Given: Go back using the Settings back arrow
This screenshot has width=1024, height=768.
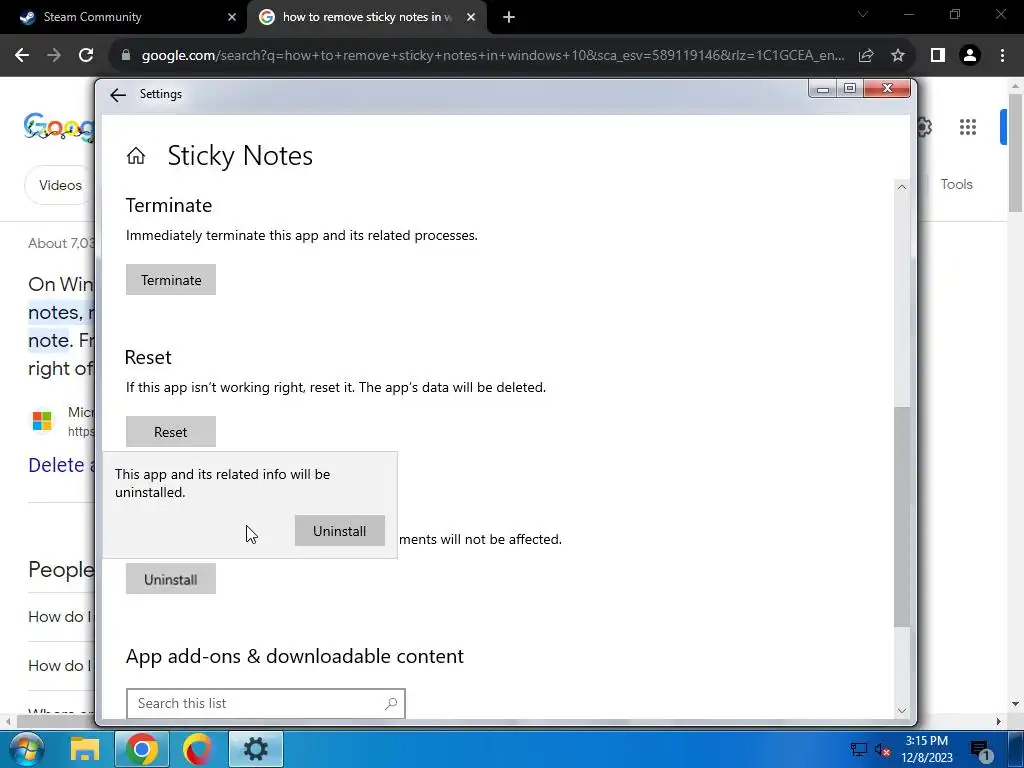Looking at the screenshot, I should [x=118, y=95].
